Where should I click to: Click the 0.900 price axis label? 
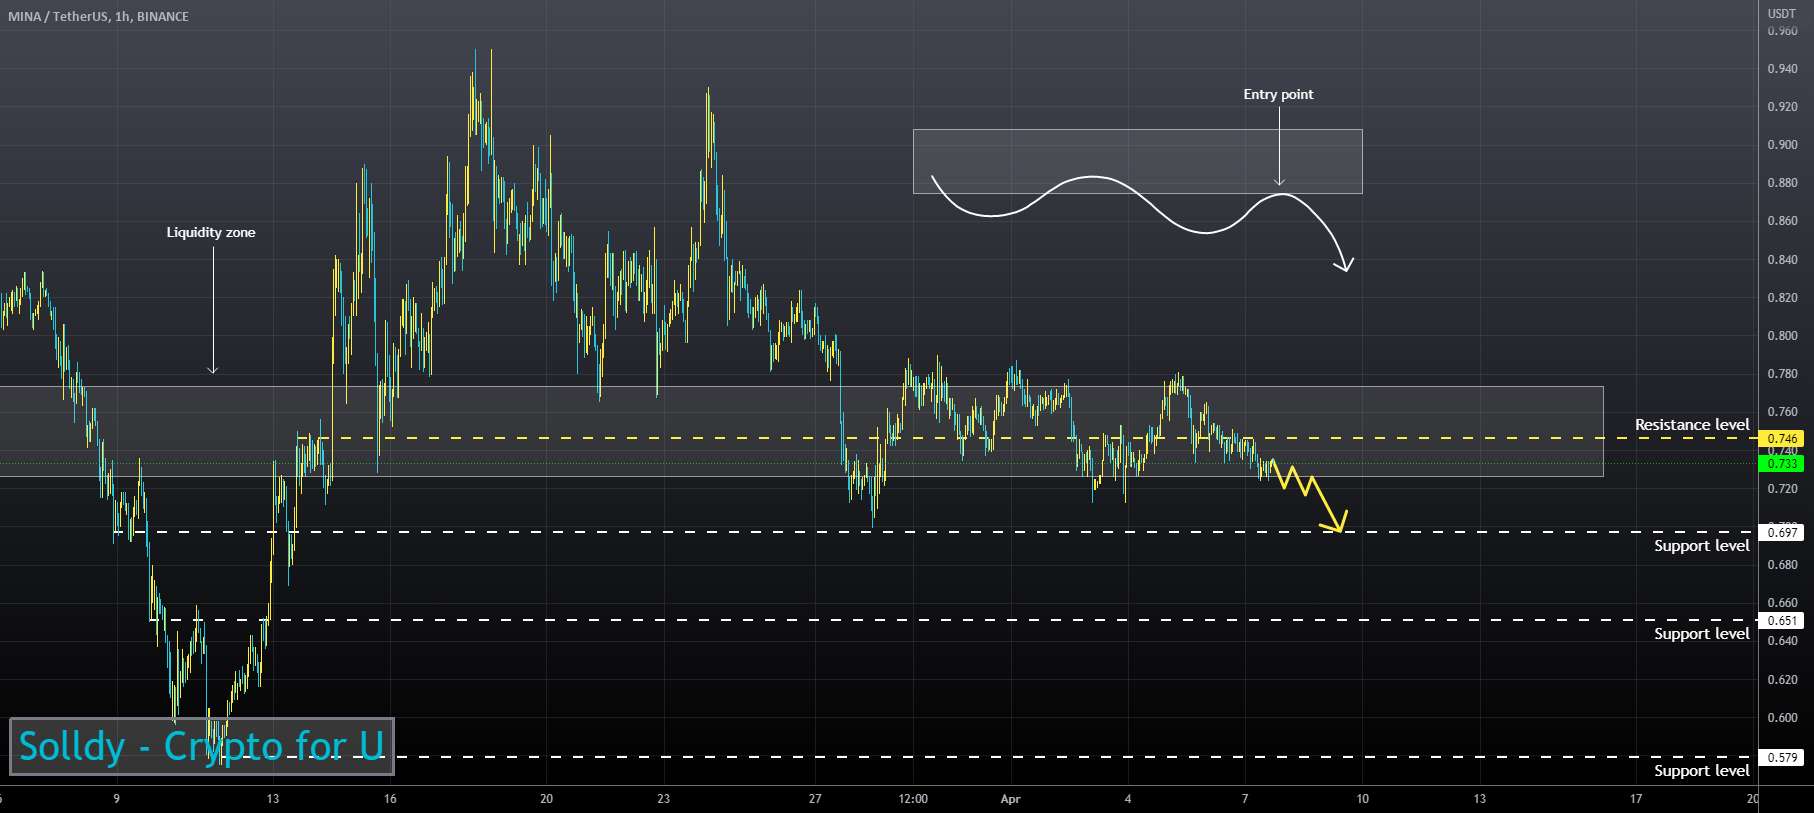pyautogui.click(x=1782, y=145)
